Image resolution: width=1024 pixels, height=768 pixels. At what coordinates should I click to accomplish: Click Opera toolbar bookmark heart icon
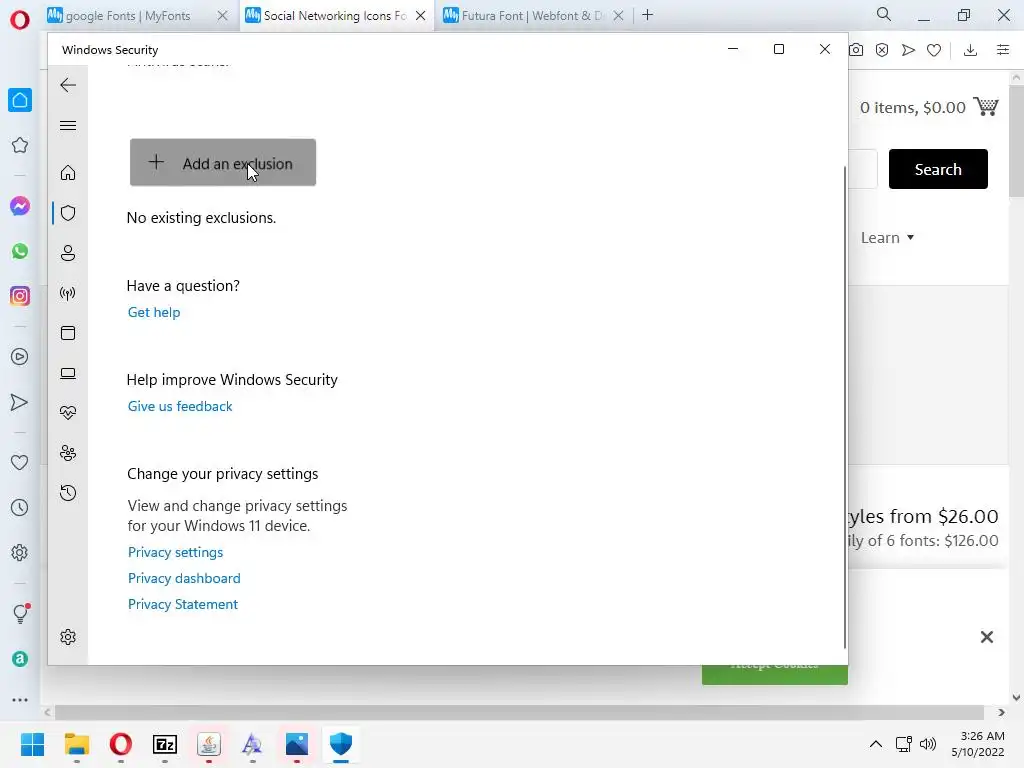[x=934, y=50]
